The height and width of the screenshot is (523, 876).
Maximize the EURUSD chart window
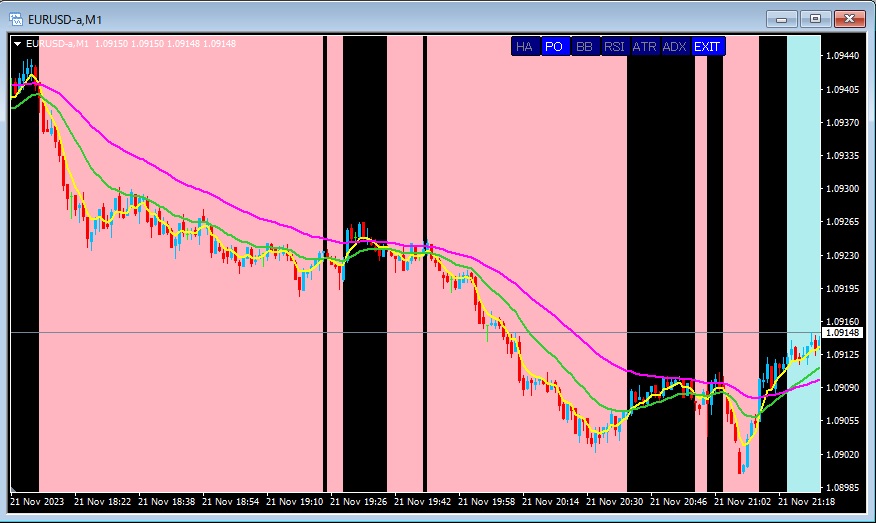coord(815,19)
